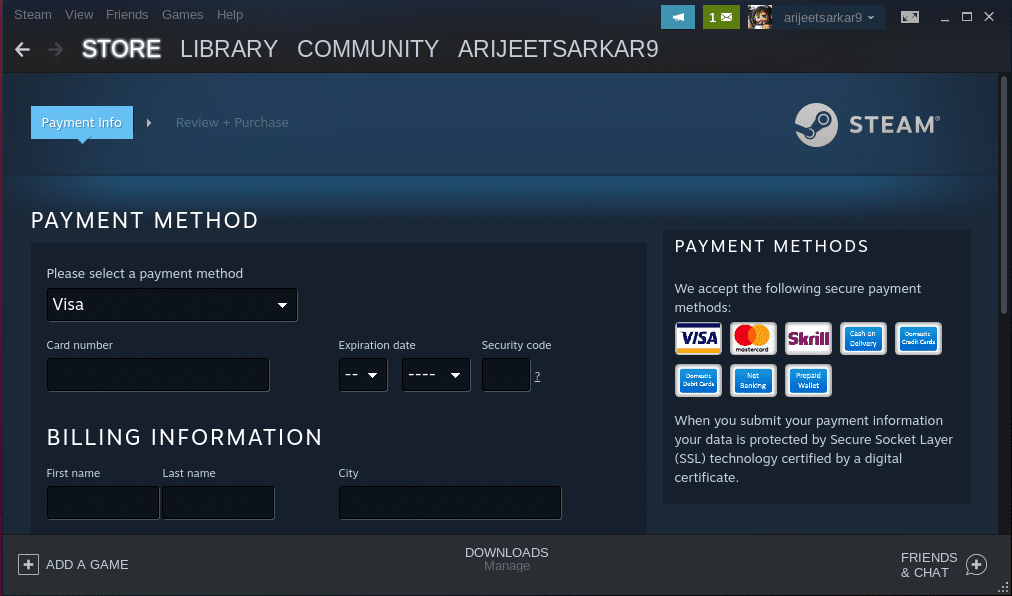The image size is (1012, 596).
Task: Focus the Security code field
Action: (506, 375)
